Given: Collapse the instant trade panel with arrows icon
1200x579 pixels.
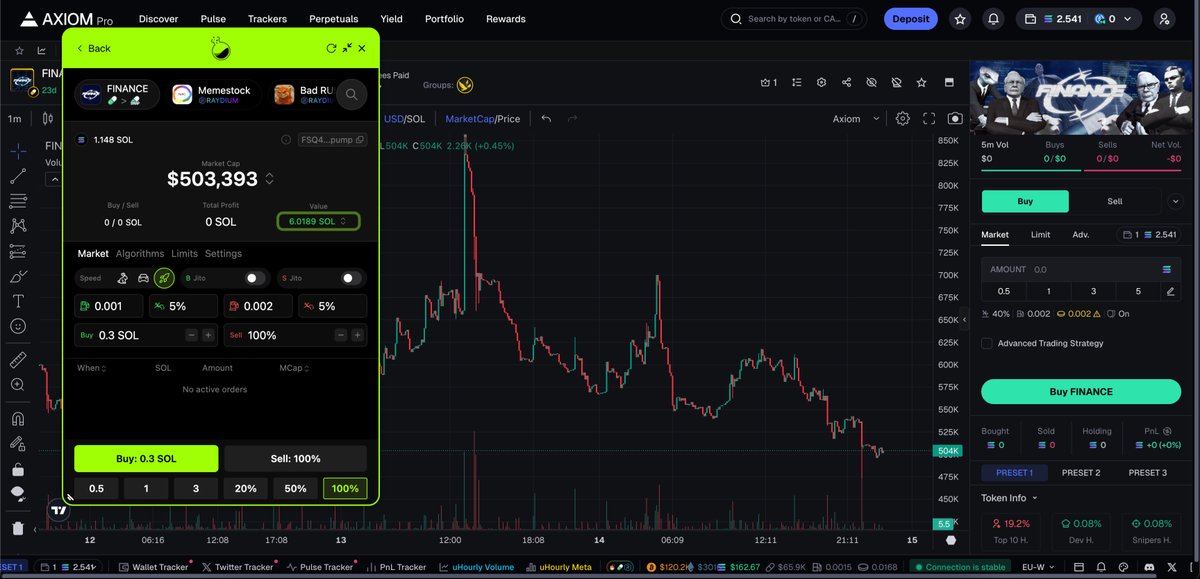Looking at the screenshot, I should [x=347, y=48].
